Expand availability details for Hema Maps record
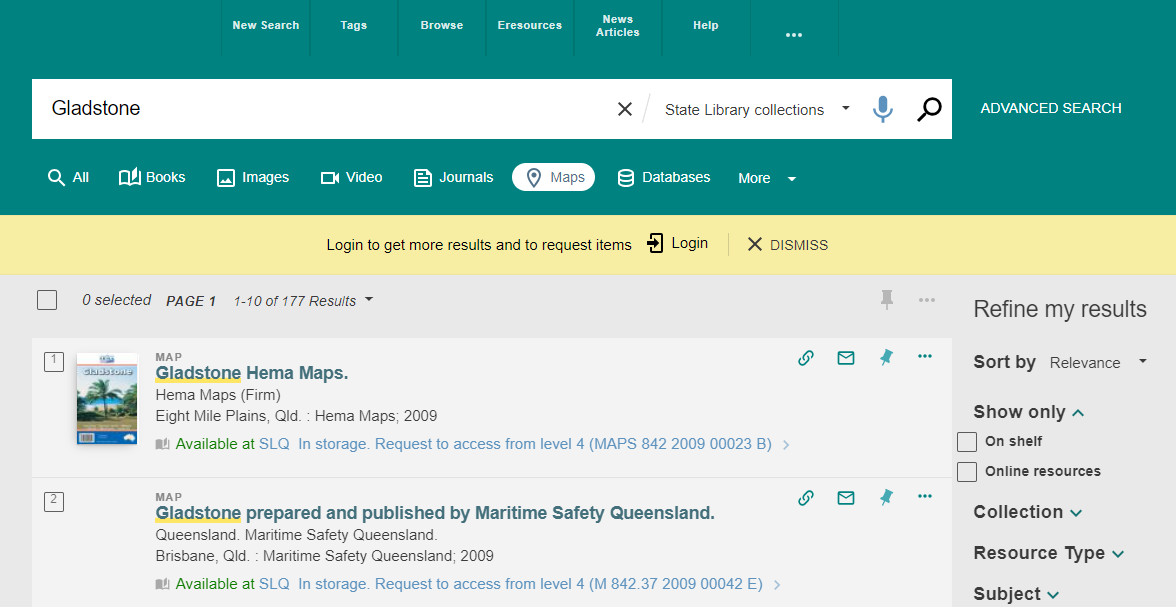Screen dimensions: 1176x607 pos(786,445)
